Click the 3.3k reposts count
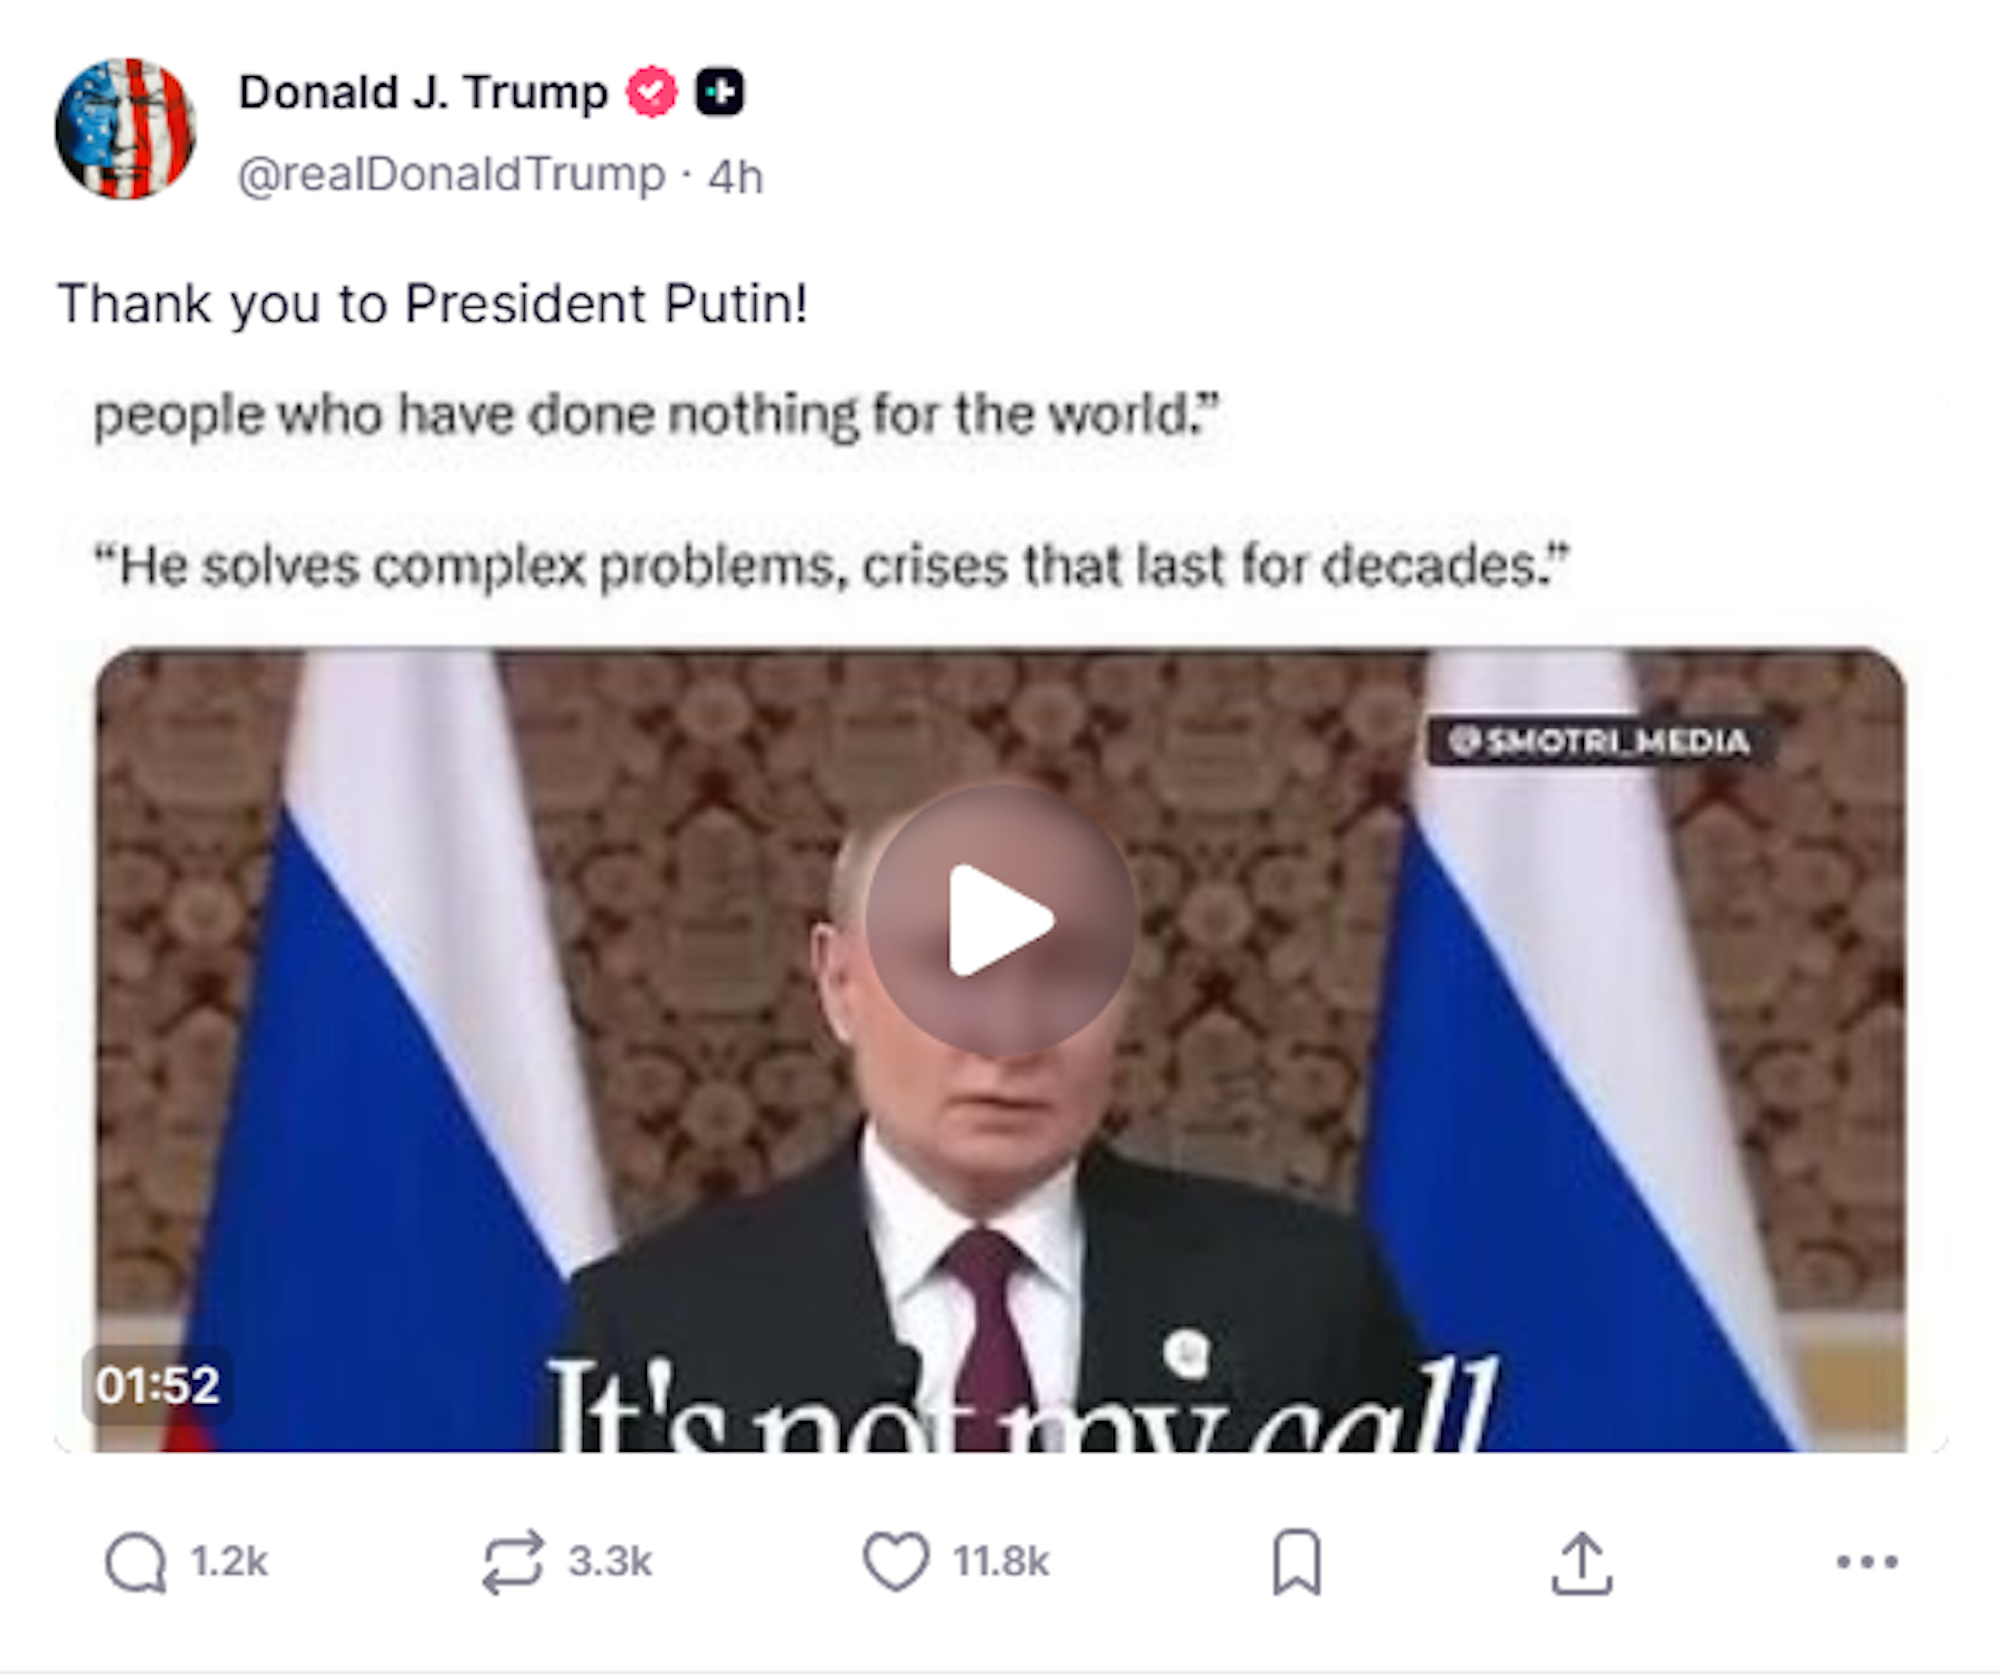This screenshot has width=2000, height=1674. point(610,1562)
